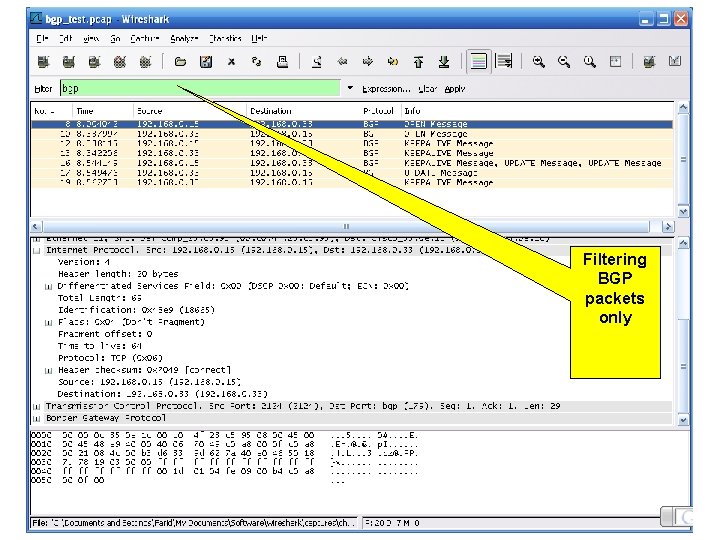Click the Expression... button

coord(386,89)
